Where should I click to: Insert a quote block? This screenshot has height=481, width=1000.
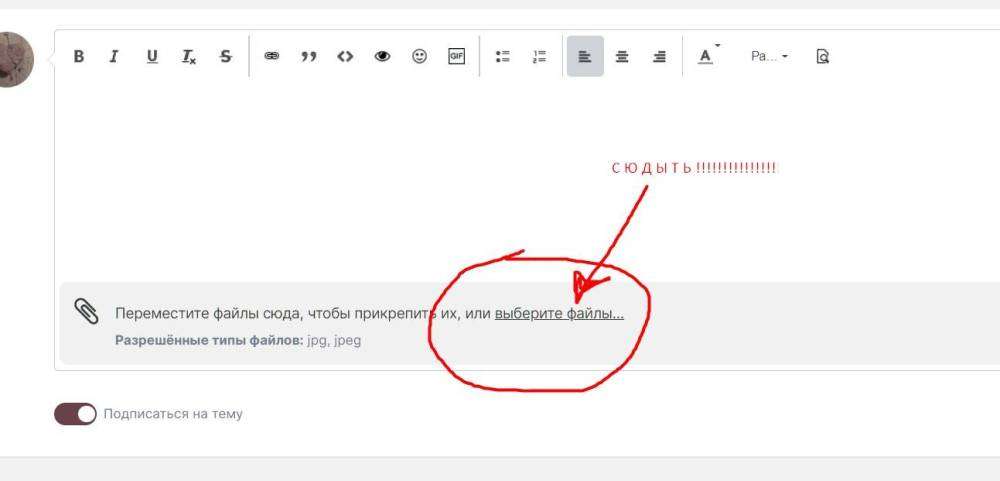tap(308, 57)
